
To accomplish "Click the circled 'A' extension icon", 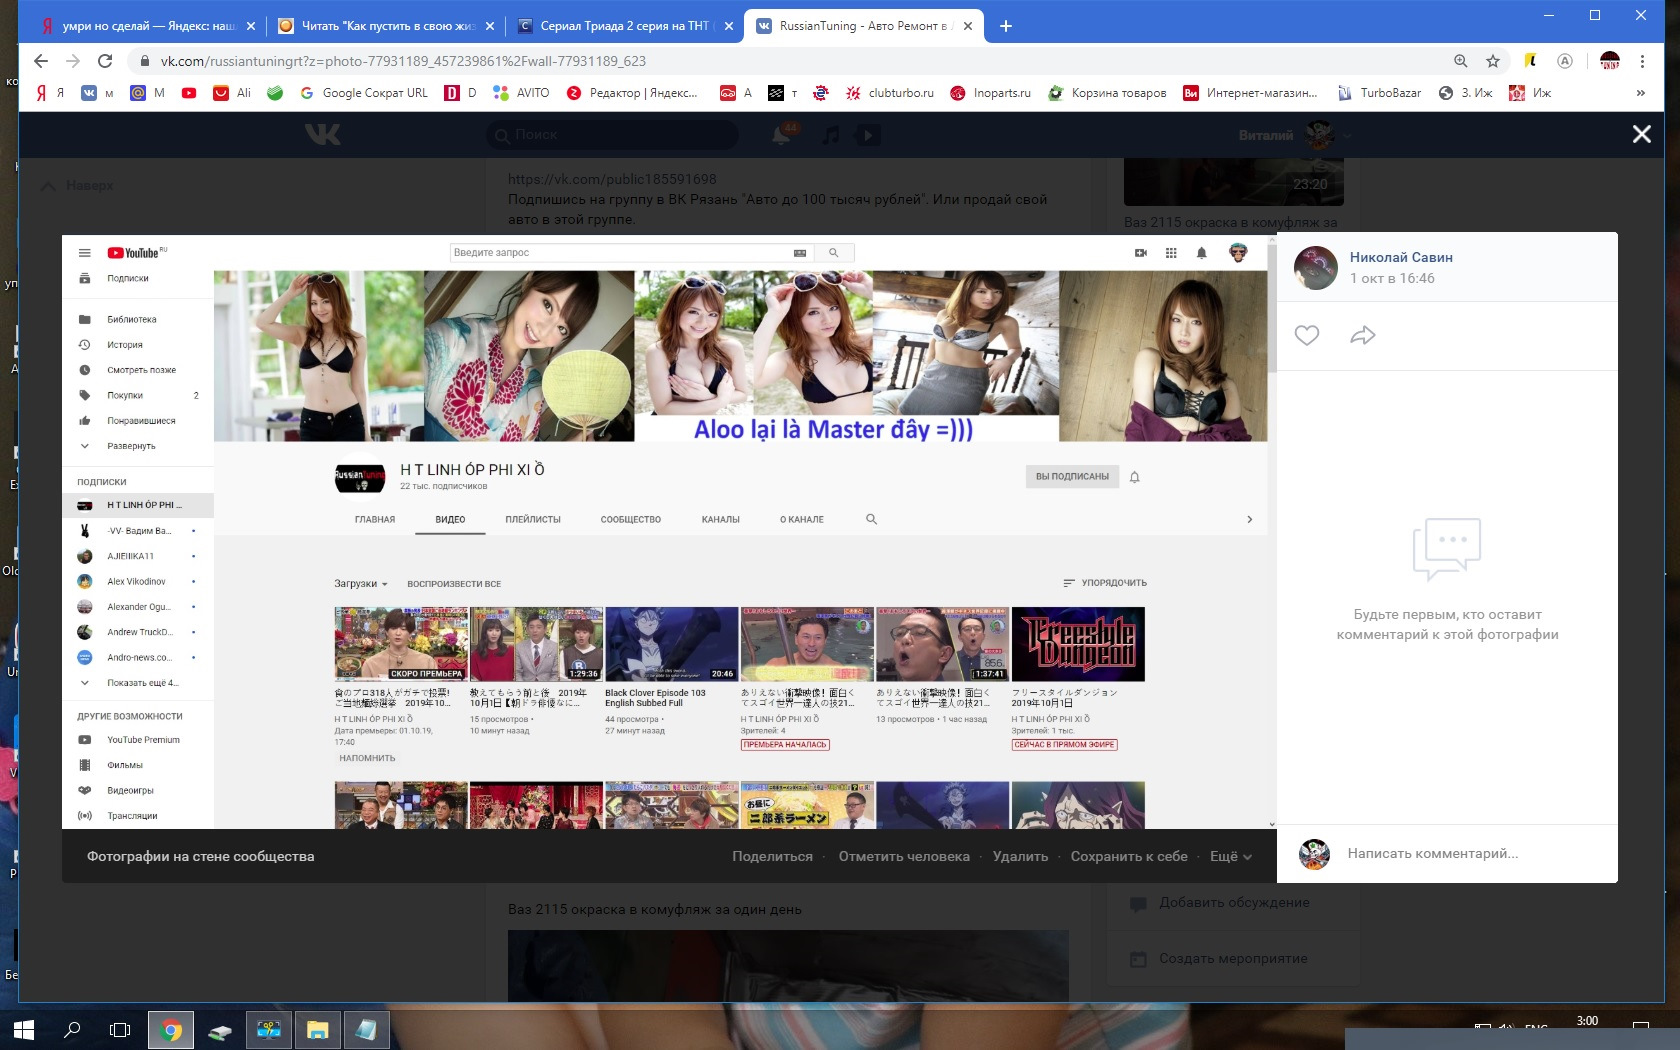I will tap(1565, 61).
